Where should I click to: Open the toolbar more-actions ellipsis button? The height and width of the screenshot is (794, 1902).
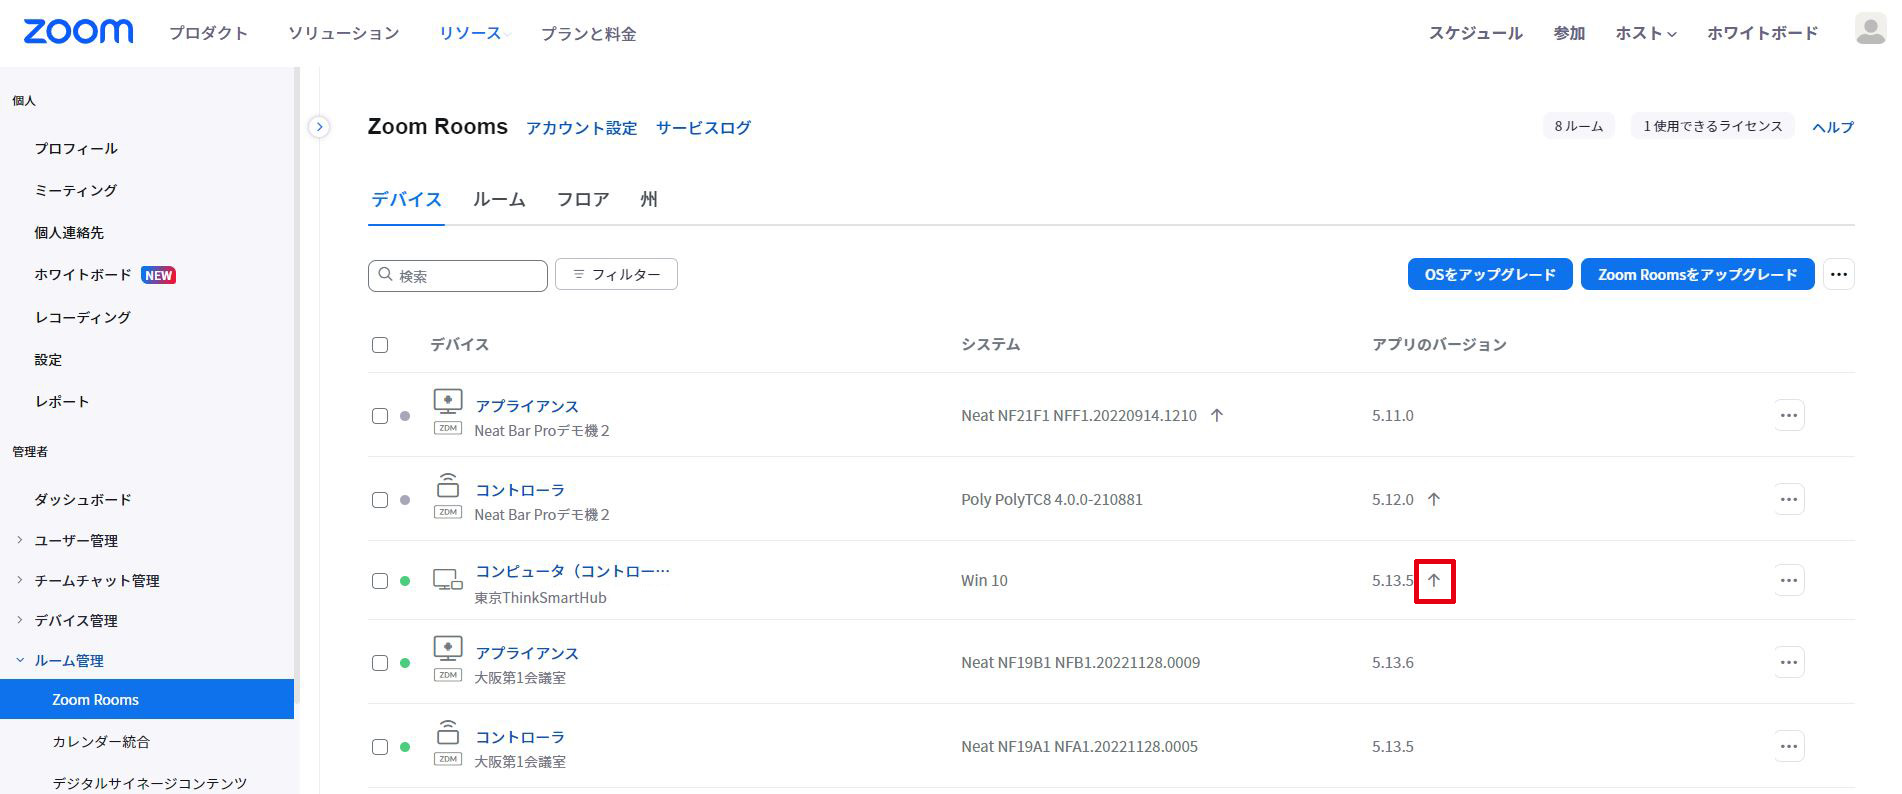[1839, 274]
